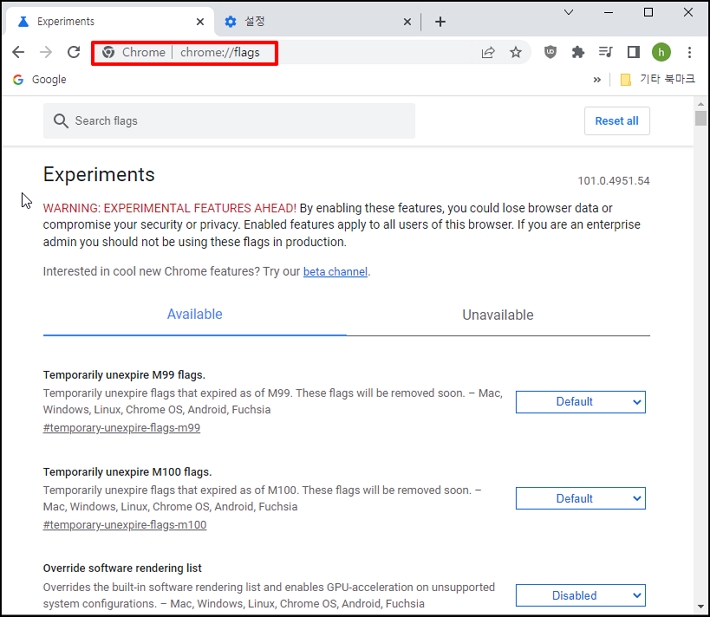The height and width of the screenshot is (617, 710).
Task: Show hidden bookmarks with the double chevron
Action: 597,80
